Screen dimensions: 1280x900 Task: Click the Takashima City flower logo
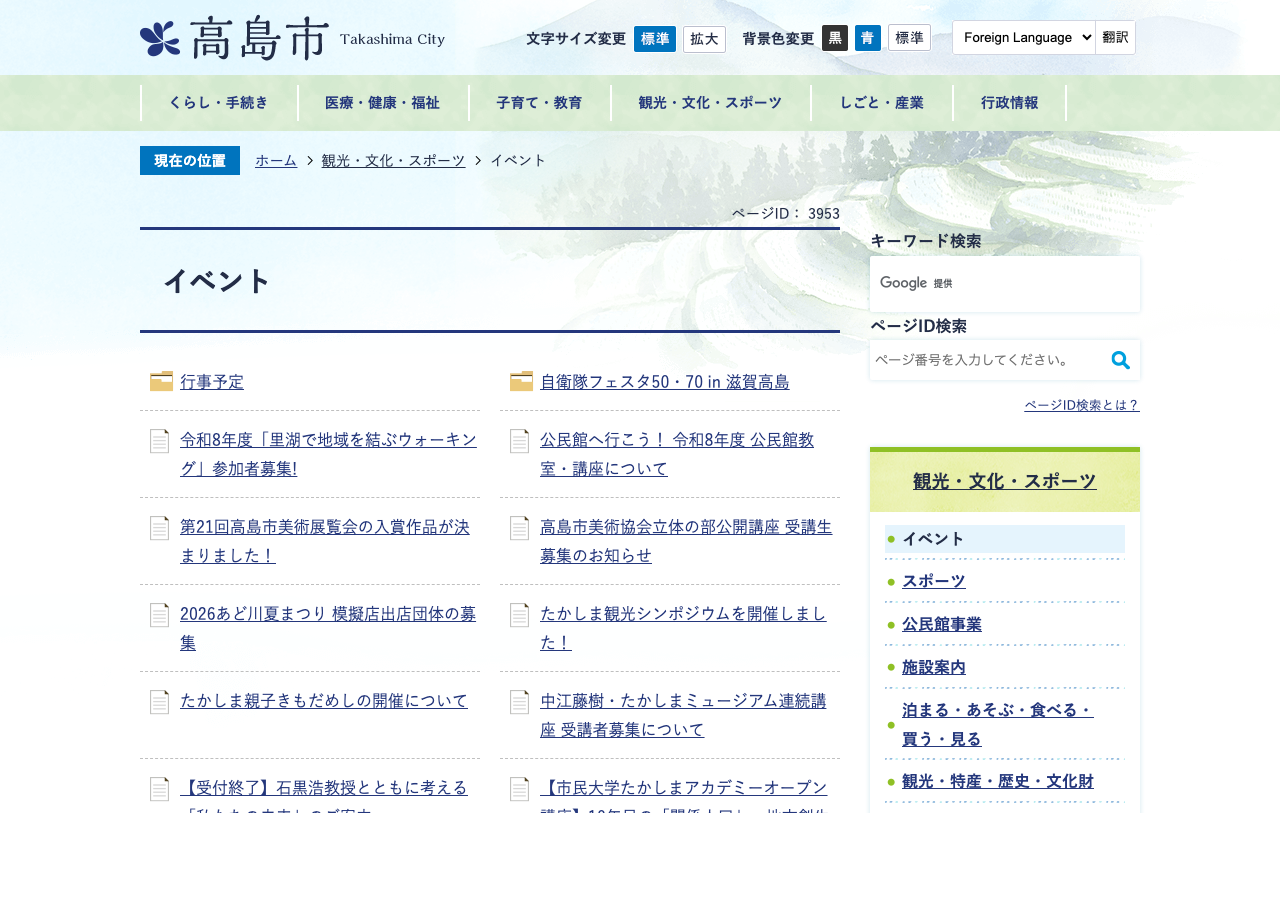point(160,39)
